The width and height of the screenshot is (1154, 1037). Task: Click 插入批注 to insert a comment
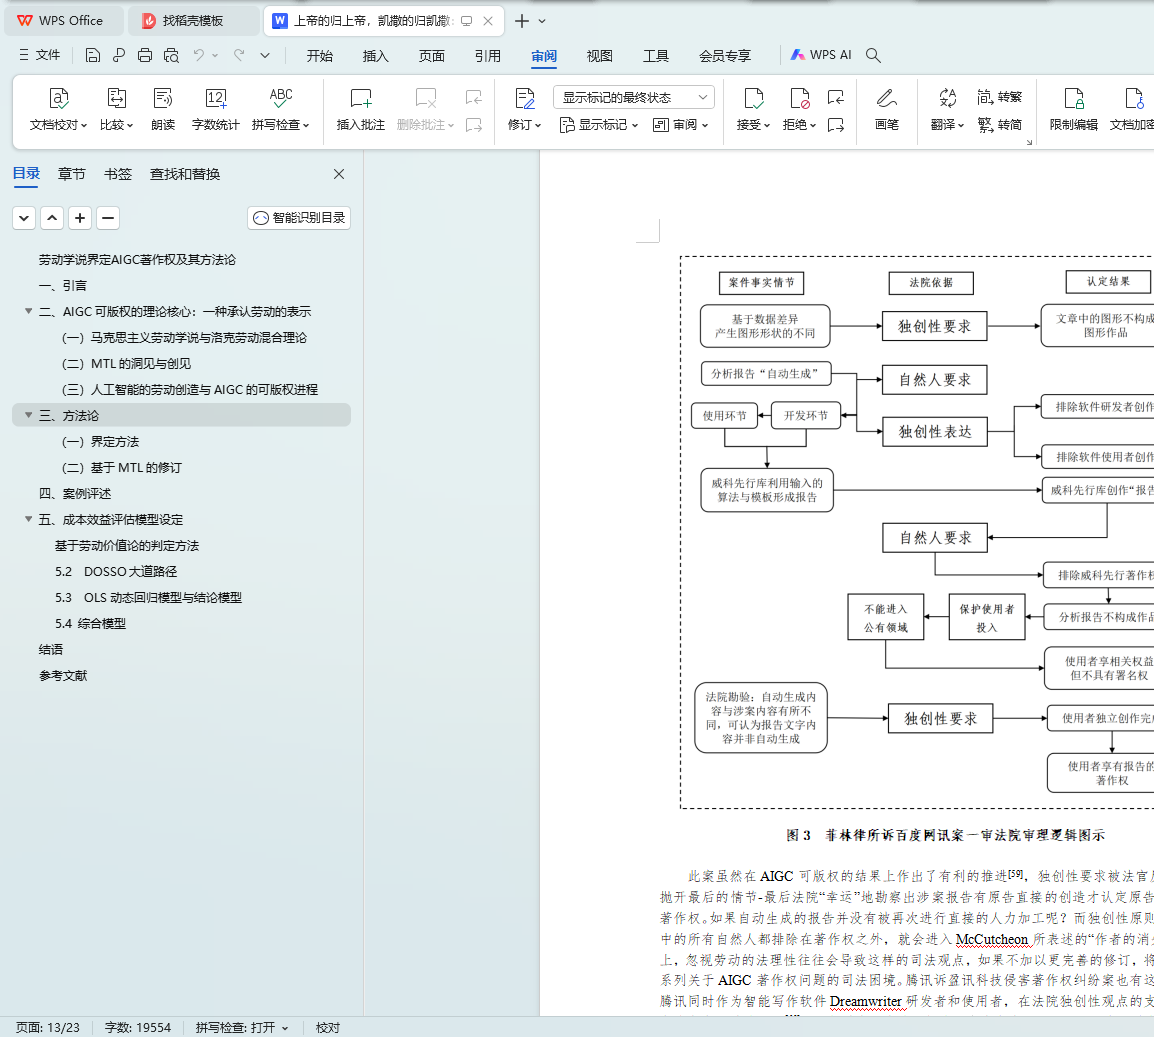coord(361,109)
